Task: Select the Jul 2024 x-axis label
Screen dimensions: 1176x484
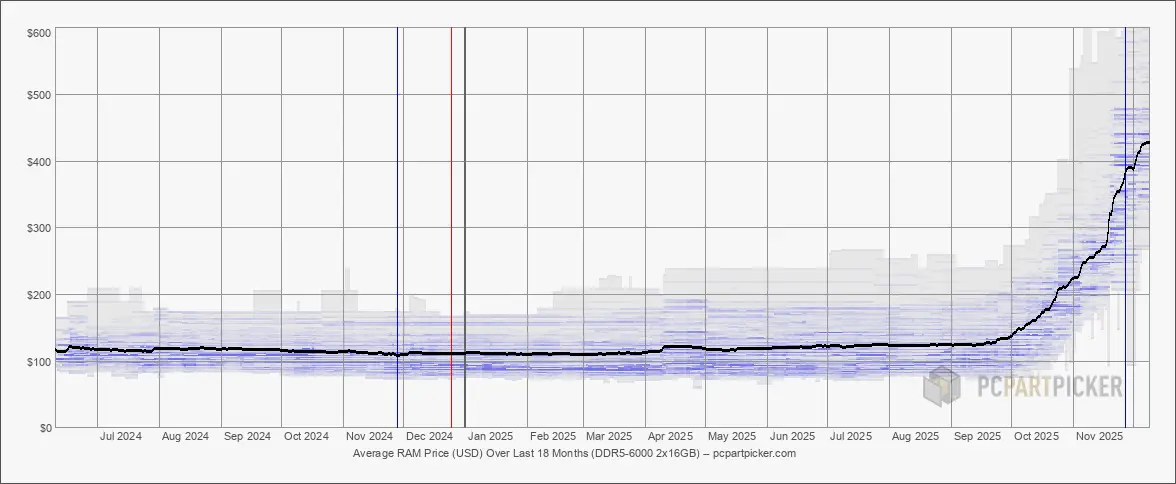Action: 121,437
